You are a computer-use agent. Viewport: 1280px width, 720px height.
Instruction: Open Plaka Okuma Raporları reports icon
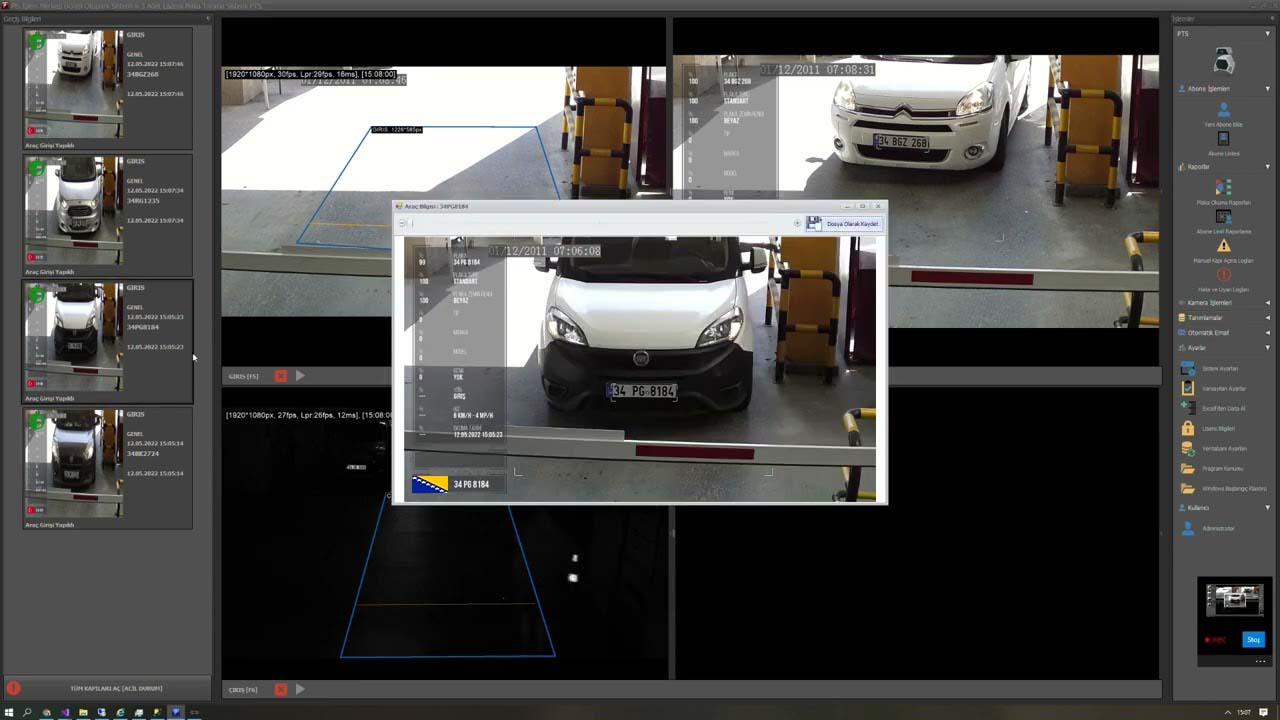pos(1223,187)
